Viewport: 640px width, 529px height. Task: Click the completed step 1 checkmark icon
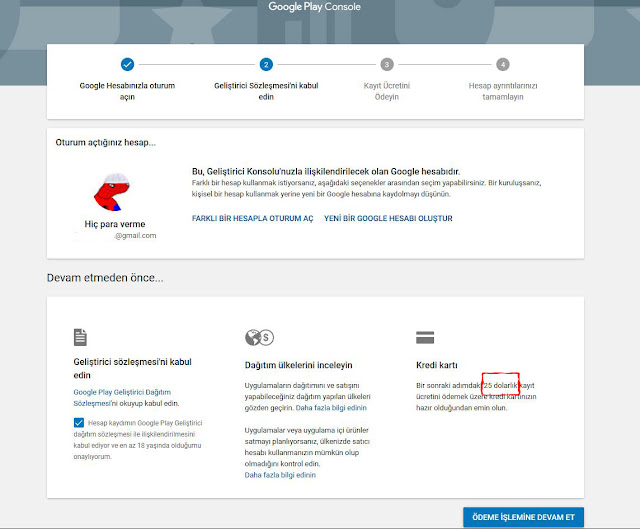coord(127,64)
